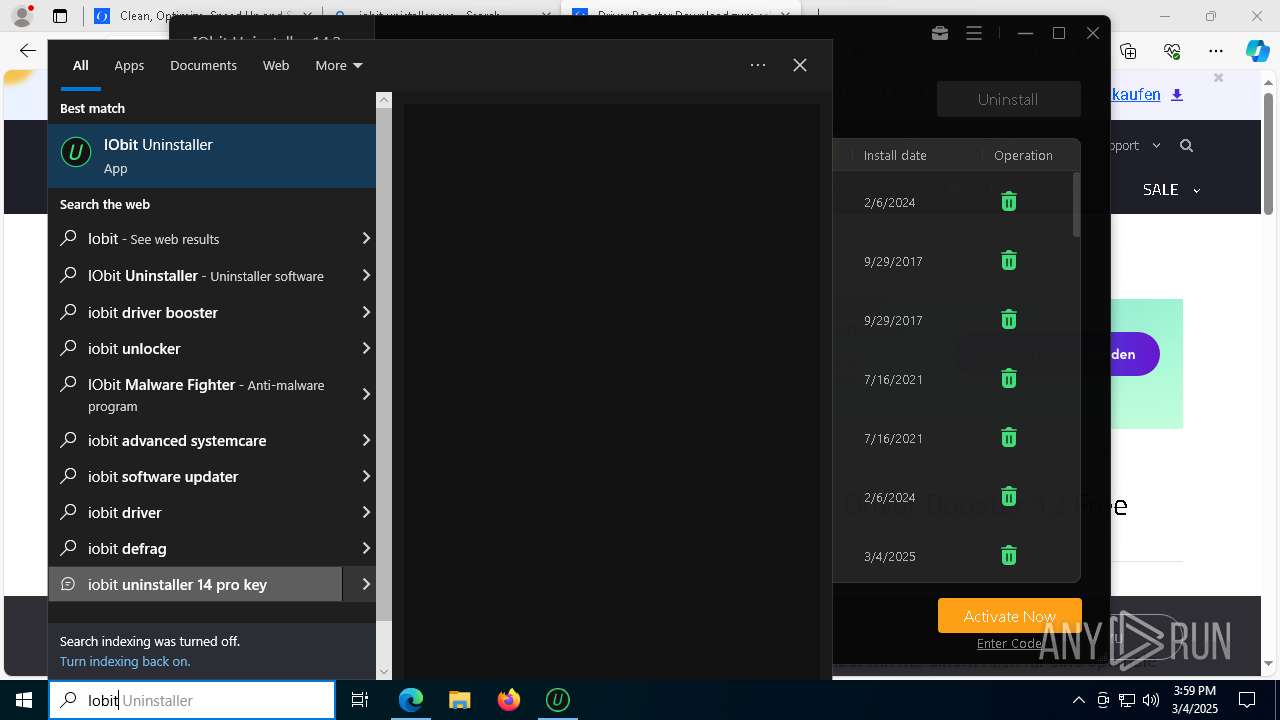Open IObit Uninstaller best match result

212,155
